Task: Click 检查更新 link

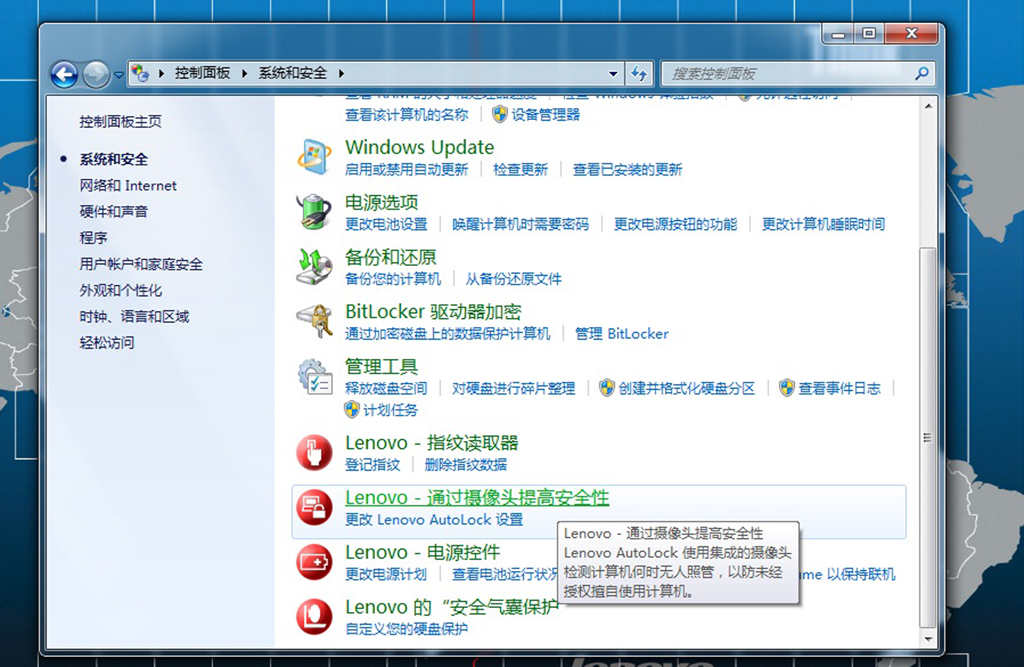Action: pyautogui.click(x=520, y=170)
